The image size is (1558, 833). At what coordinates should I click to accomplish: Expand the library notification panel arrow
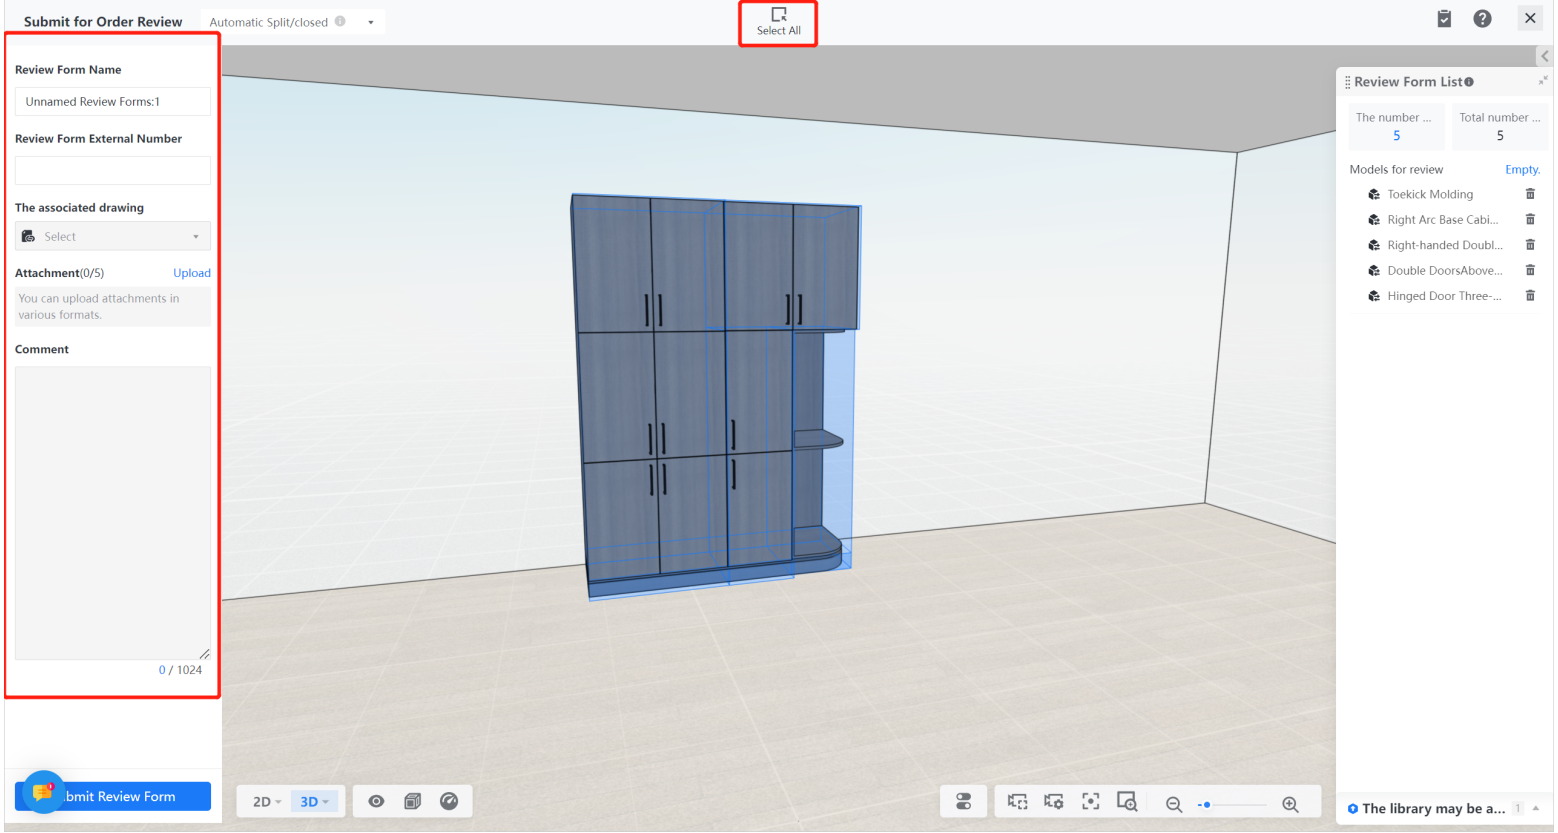[x=1536, y=808]
